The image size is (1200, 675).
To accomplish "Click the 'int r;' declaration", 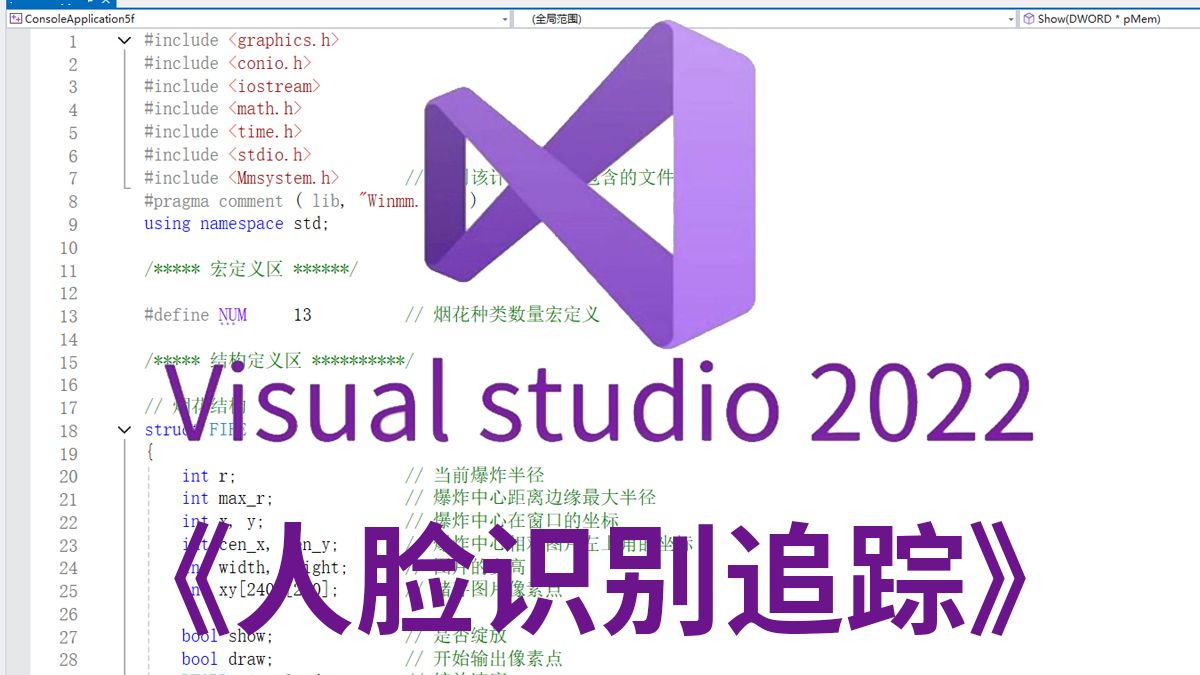I will 209,476.
